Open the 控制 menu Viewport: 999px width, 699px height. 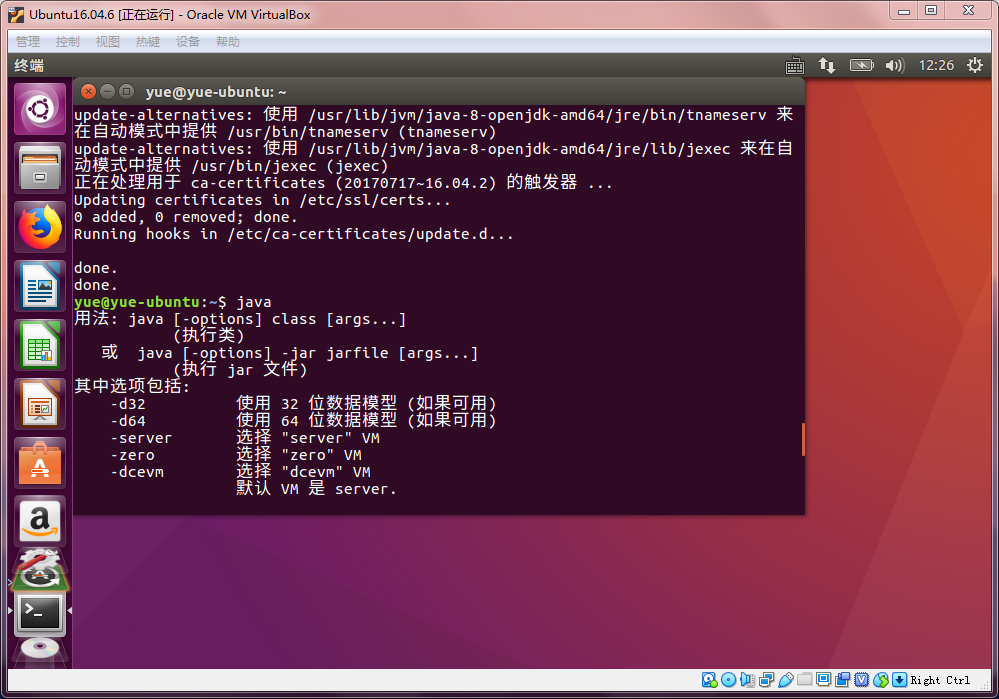tap(68, 41)
